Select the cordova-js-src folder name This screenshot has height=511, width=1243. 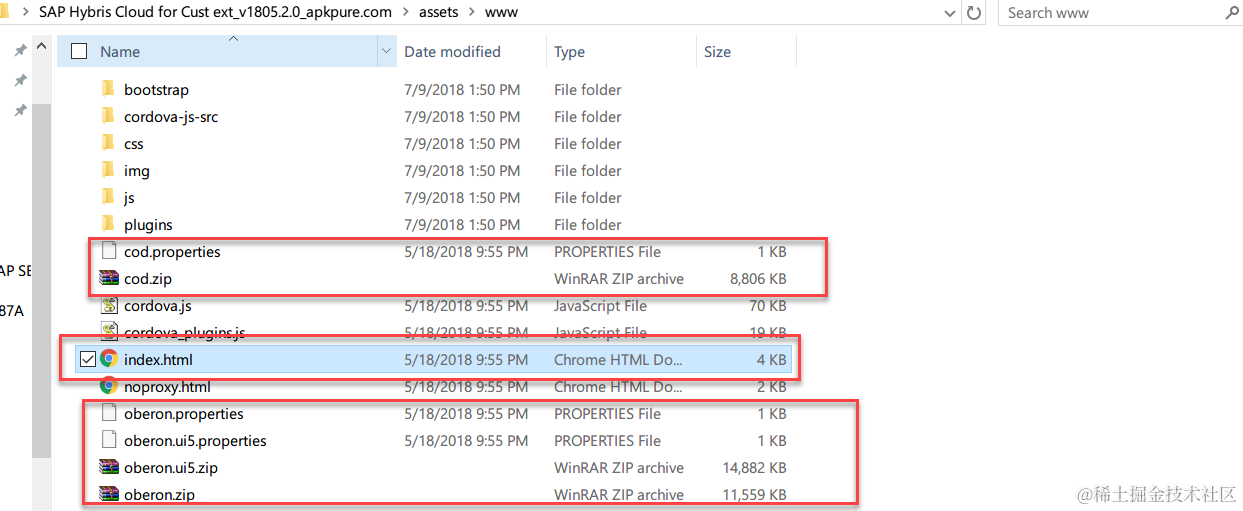tap(171, 116)
